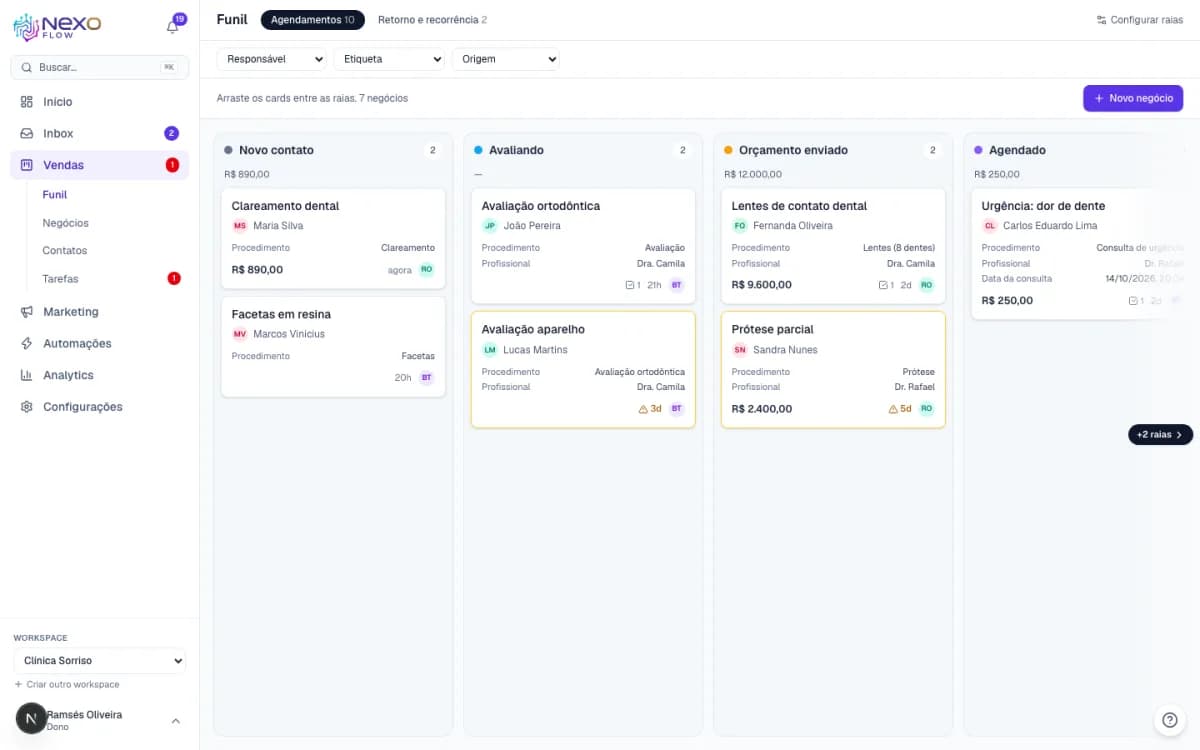Open Lentes de contato dental card
1200x750 pixels.
click(833, 246)
